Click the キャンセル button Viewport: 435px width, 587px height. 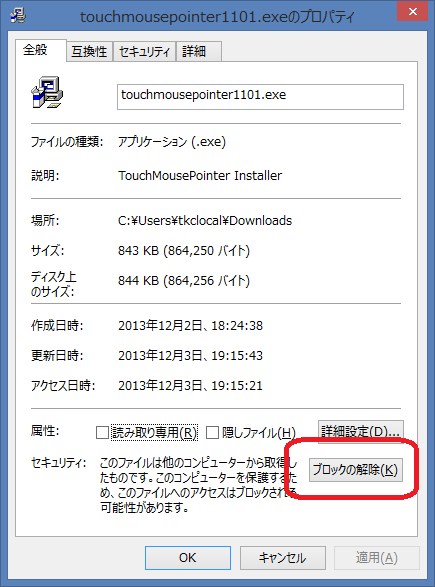tap(283, 558)
